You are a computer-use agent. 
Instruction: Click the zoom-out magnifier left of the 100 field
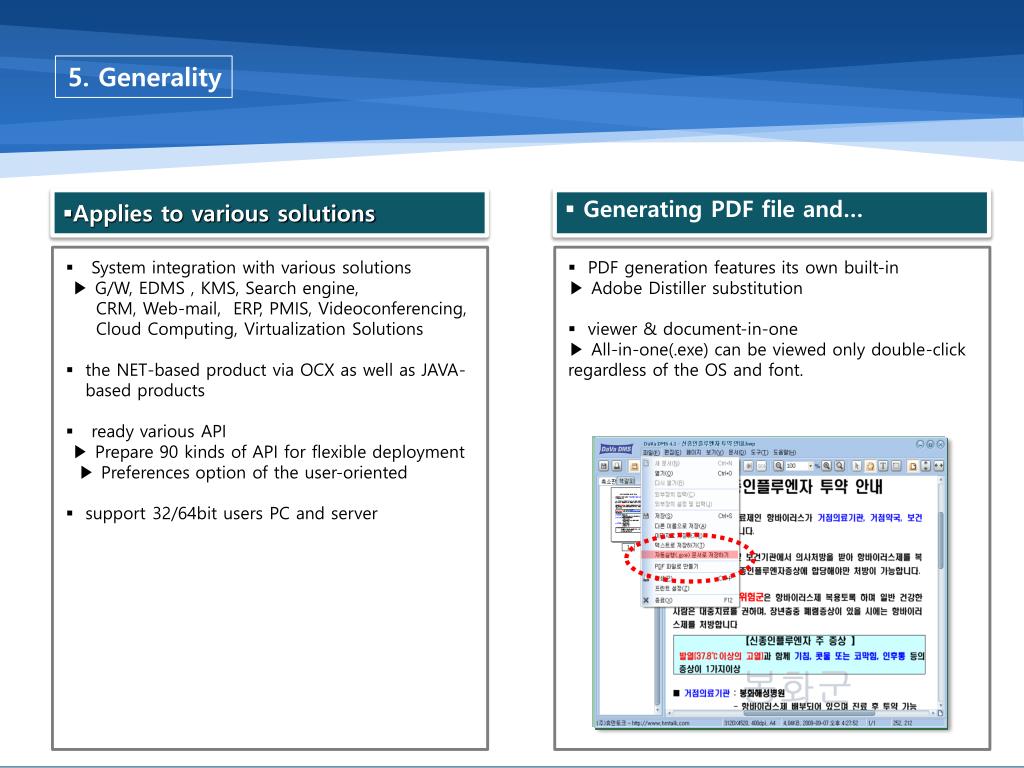coord(778,466)
